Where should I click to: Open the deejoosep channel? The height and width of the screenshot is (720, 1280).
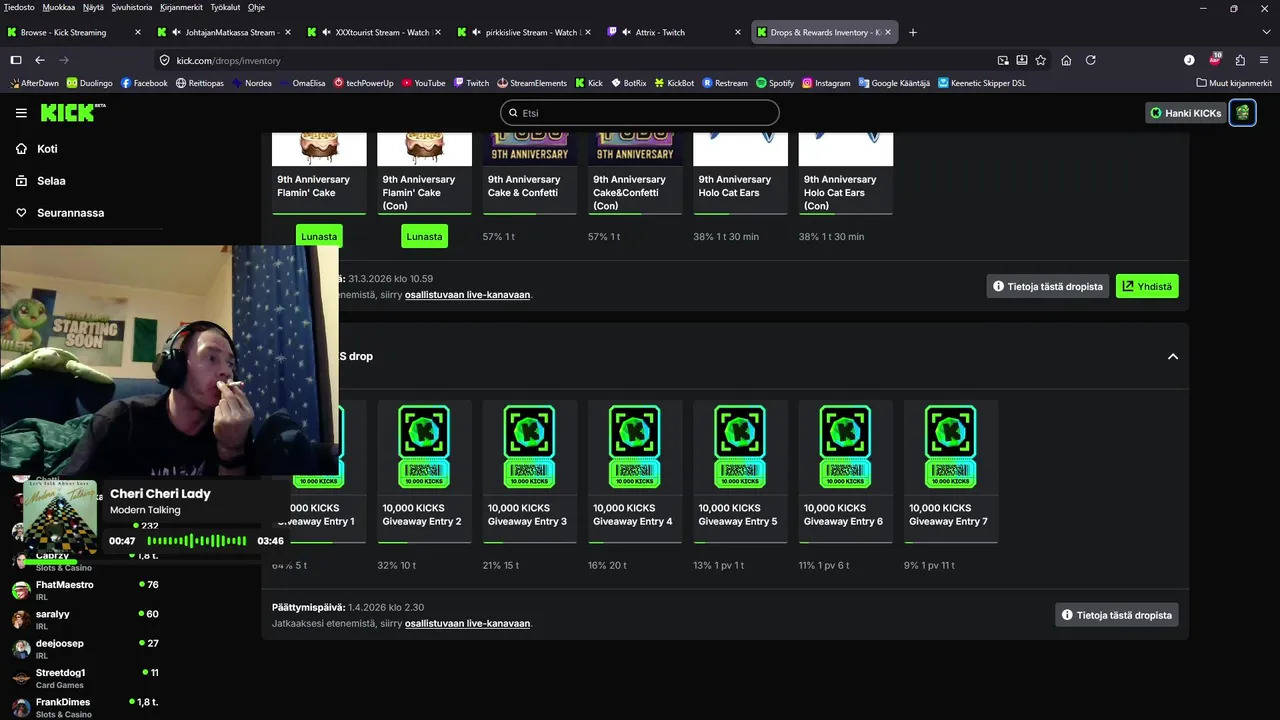pyautogui.click(x=85, y=648)
